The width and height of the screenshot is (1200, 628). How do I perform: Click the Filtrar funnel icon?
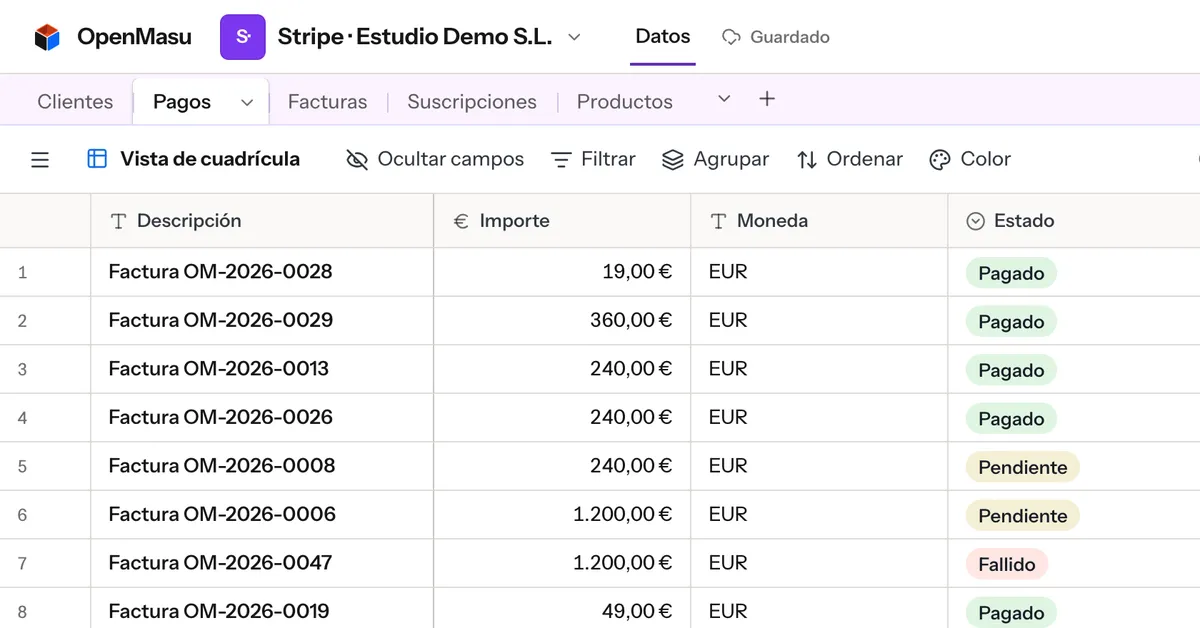click(x=562, y=159)
